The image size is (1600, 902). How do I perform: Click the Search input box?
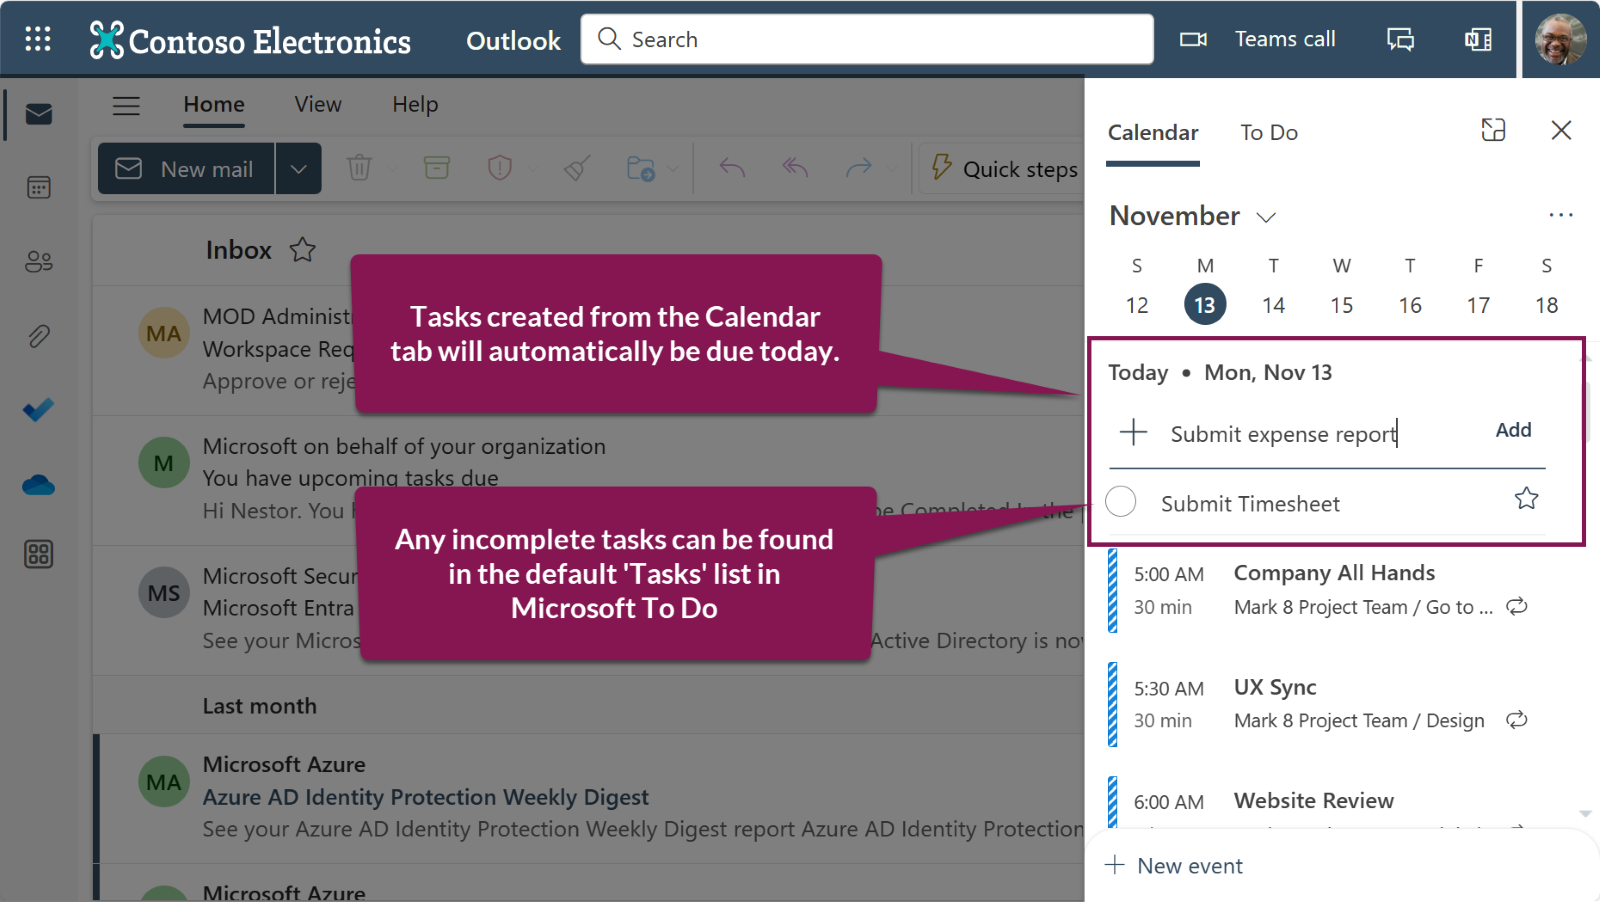866,39
